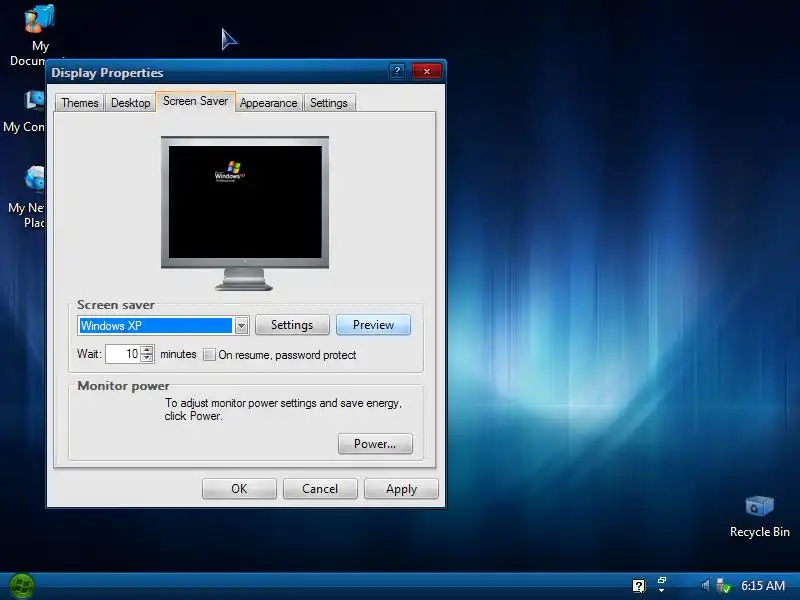This screenshot has width=800, height=600.
Task: Click the help question-mark tray icon
Action: [638, 586]
